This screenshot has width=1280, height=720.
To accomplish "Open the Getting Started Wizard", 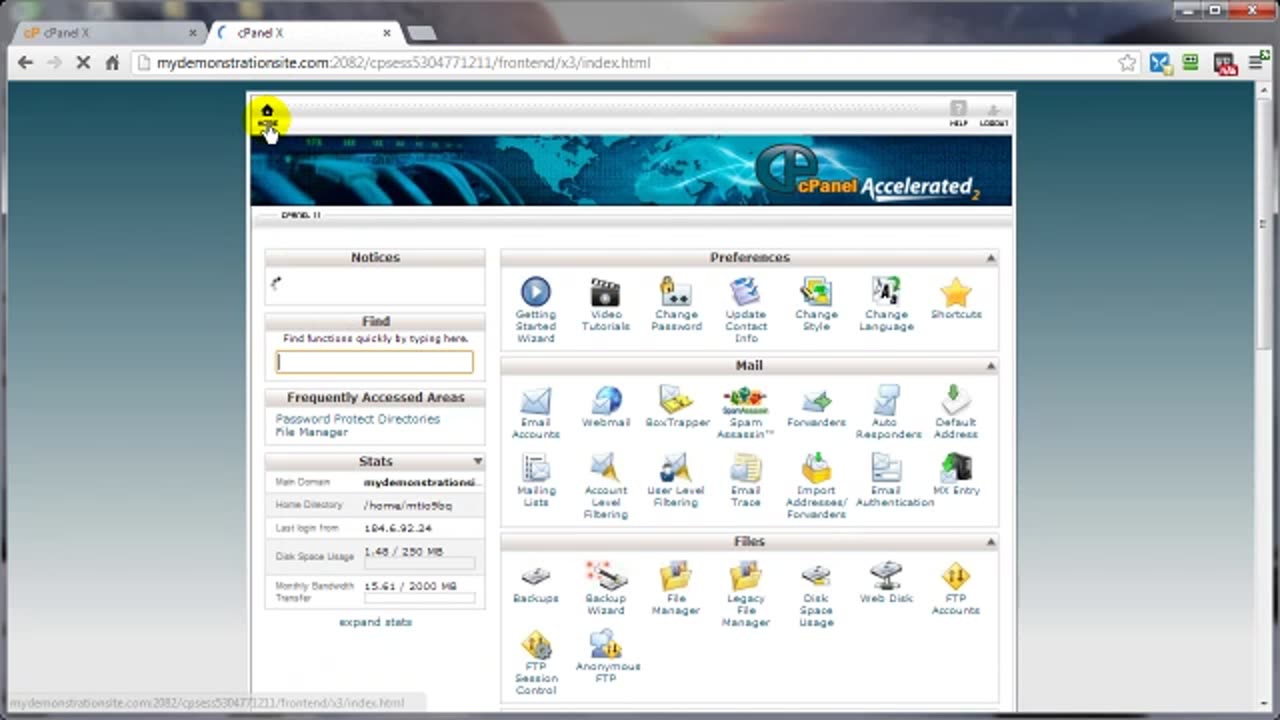I will [x=535, y=309].
